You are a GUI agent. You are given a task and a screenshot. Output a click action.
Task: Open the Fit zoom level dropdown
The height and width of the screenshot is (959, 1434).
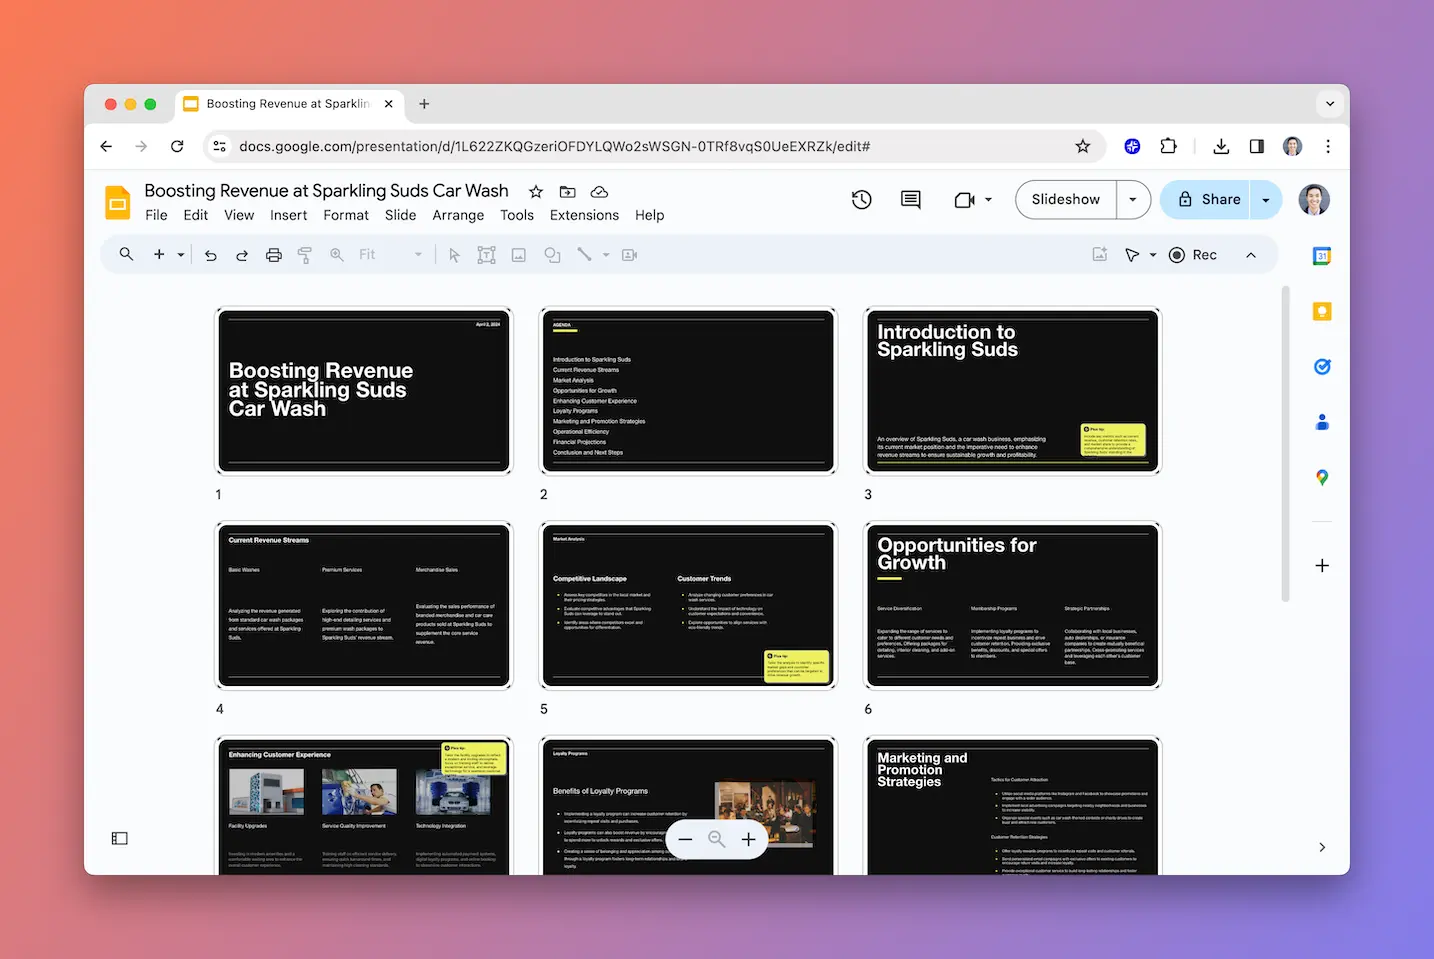pyautogui.click(x=390, y=255)
